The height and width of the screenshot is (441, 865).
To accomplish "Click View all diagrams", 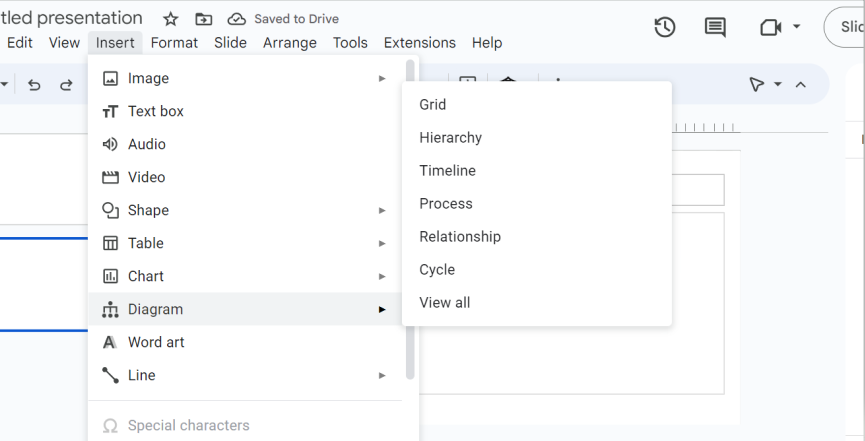I will [444, 303].
